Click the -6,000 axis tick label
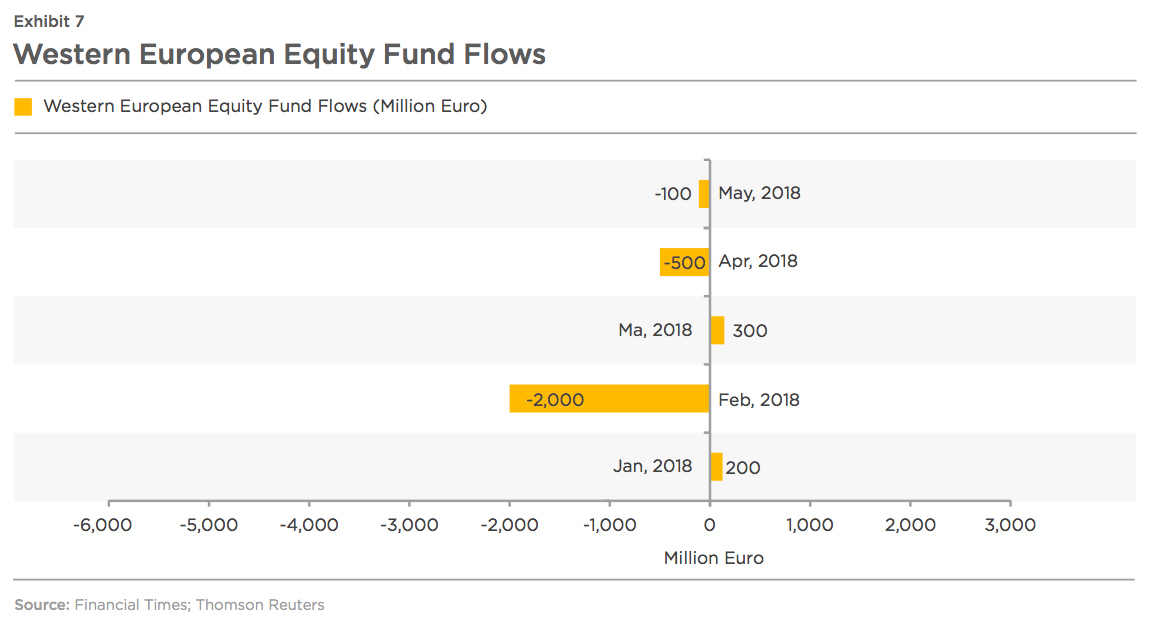 [103, 525]
